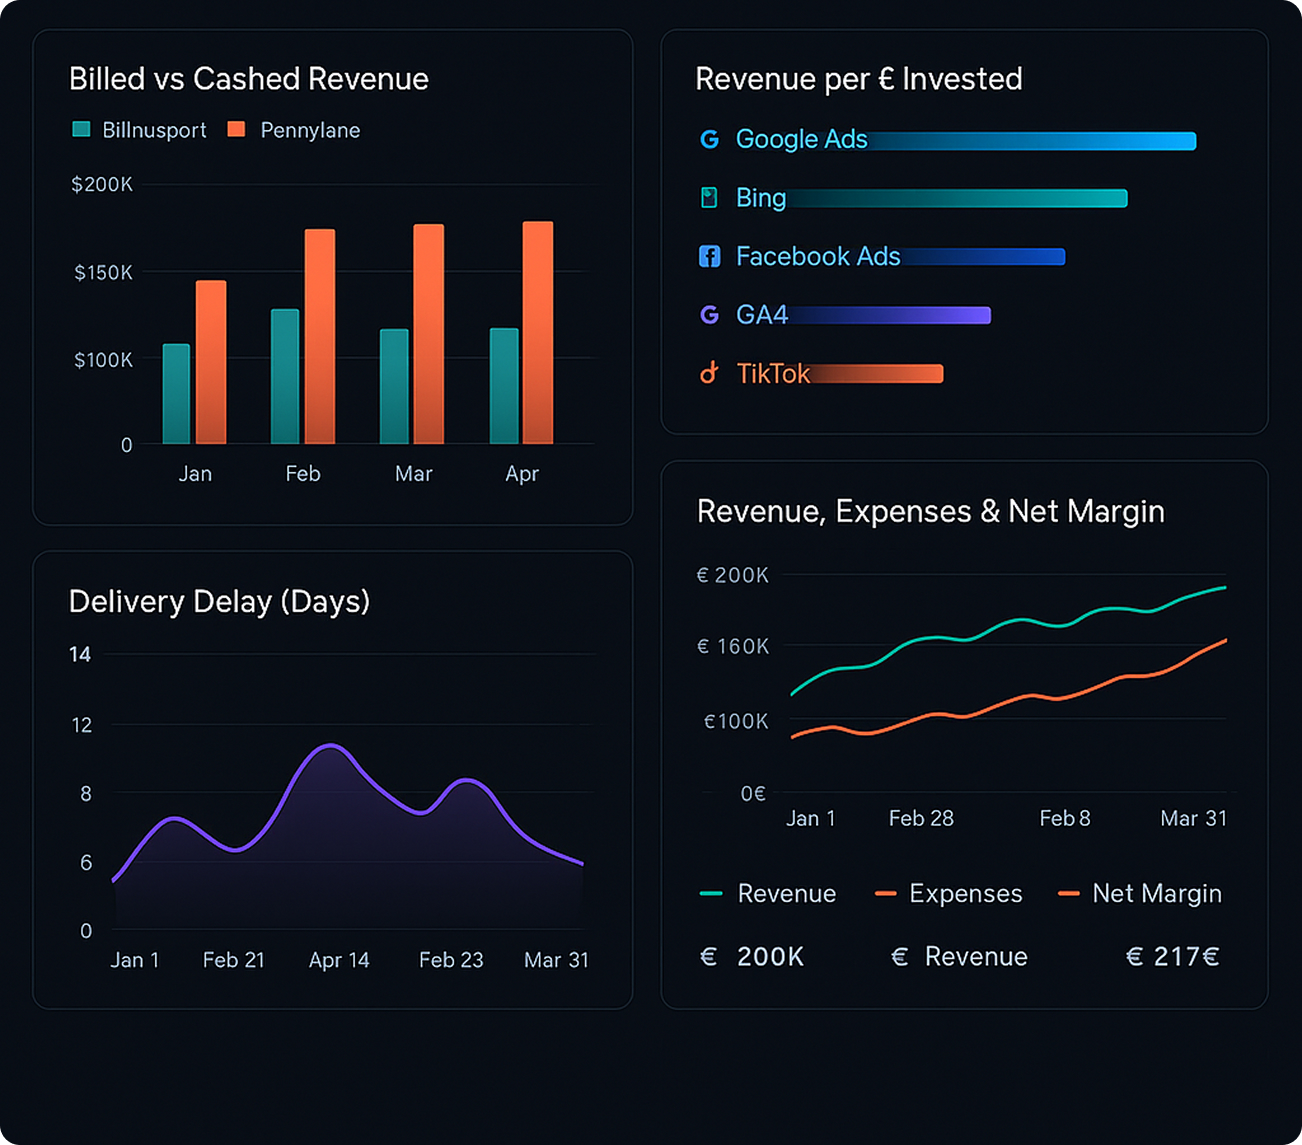Click the Revenue per € Invested title
Screen dimensions: 1302x1145
pyautogui.click(x=859, y=79)
